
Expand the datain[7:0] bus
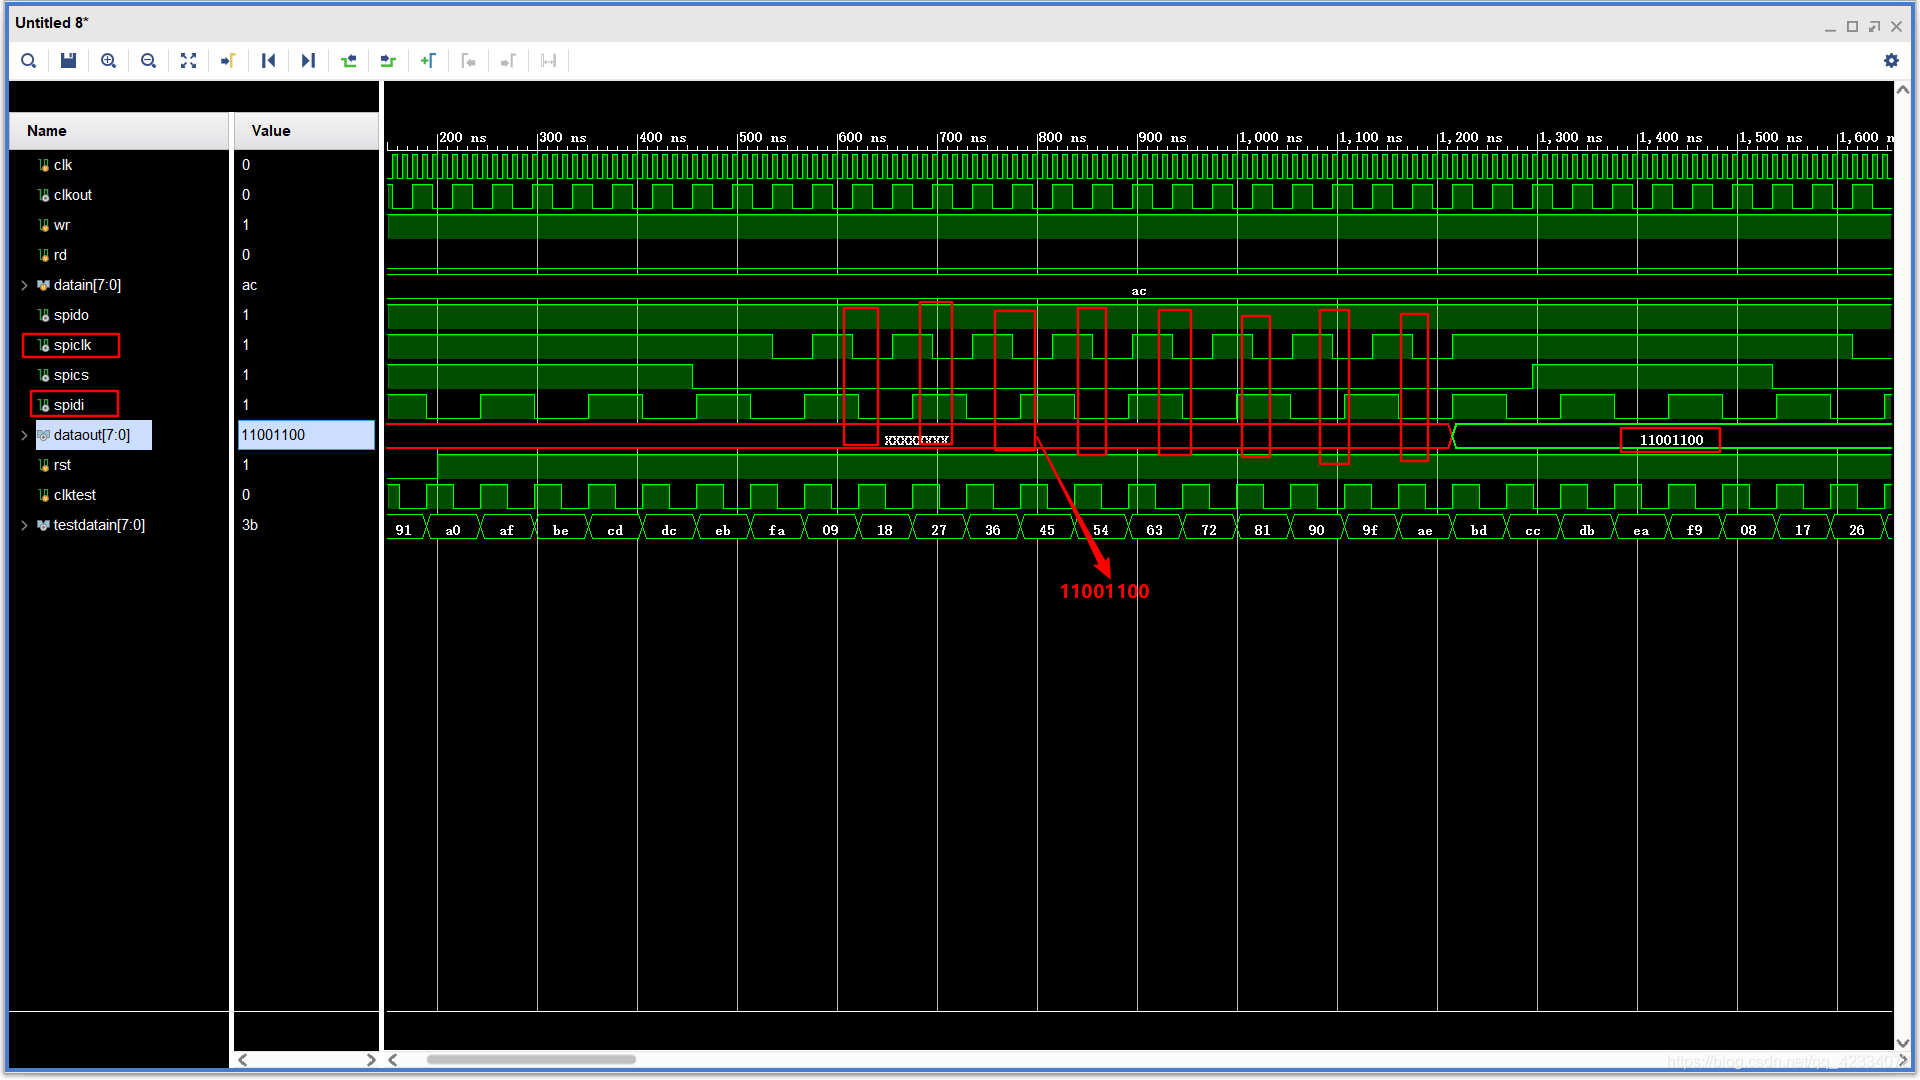[x=24, y=286]
